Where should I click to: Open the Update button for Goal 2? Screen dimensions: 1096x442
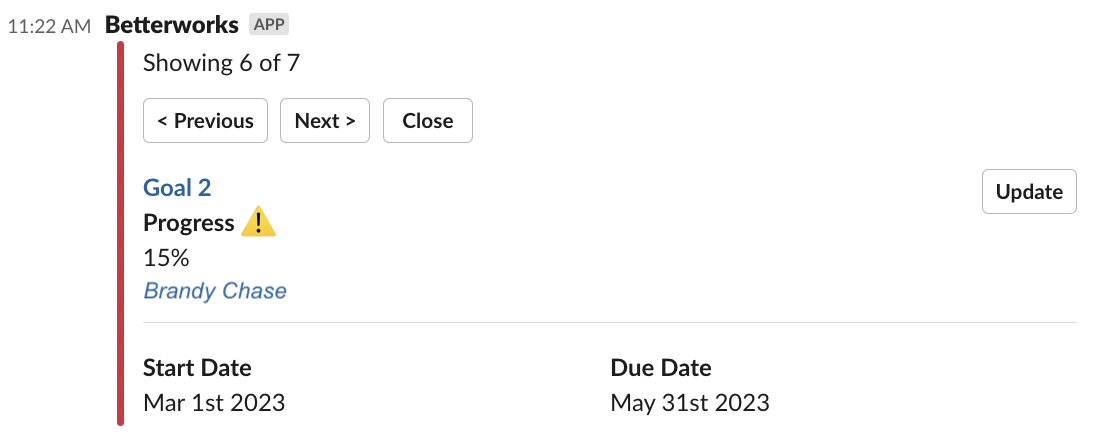tap(1029, 191)
